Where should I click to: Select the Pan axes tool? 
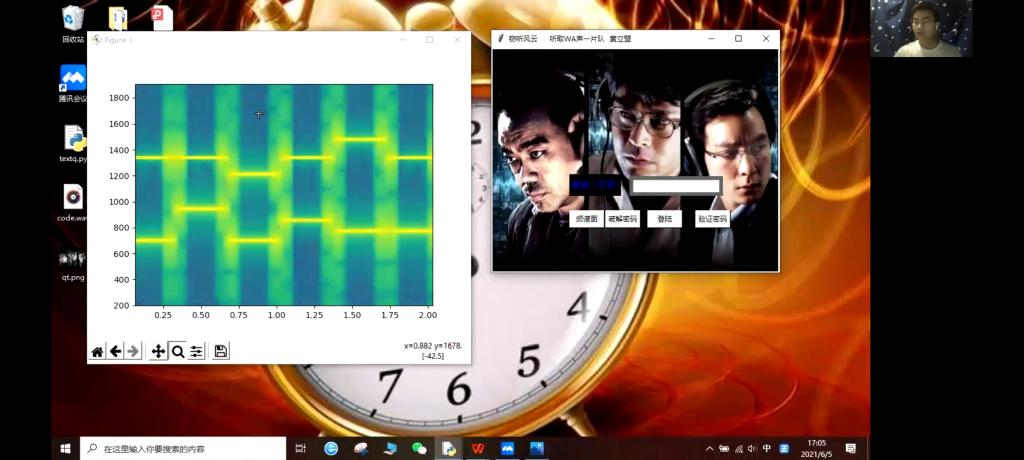(158, 352)
